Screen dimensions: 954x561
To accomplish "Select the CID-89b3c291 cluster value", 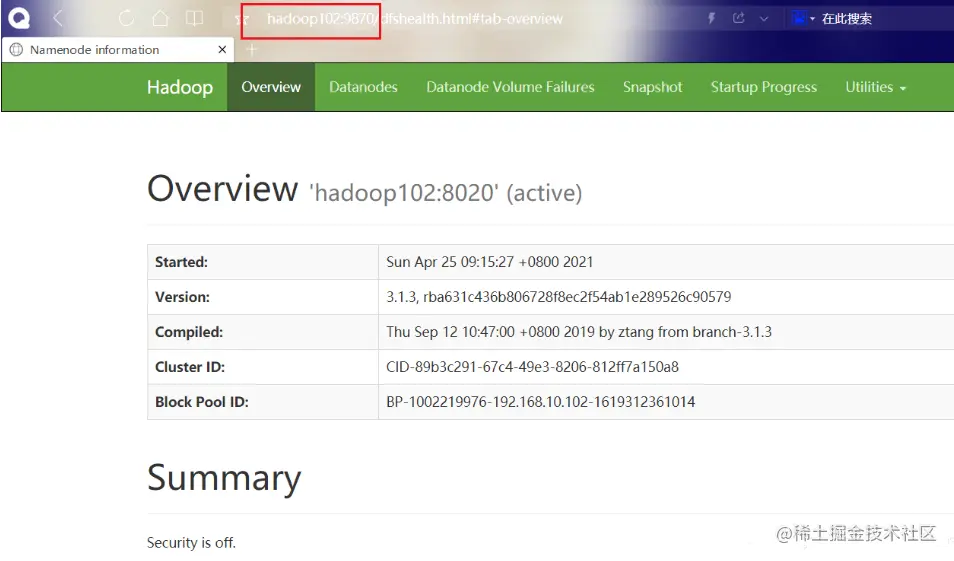I will tap(532, 367).
